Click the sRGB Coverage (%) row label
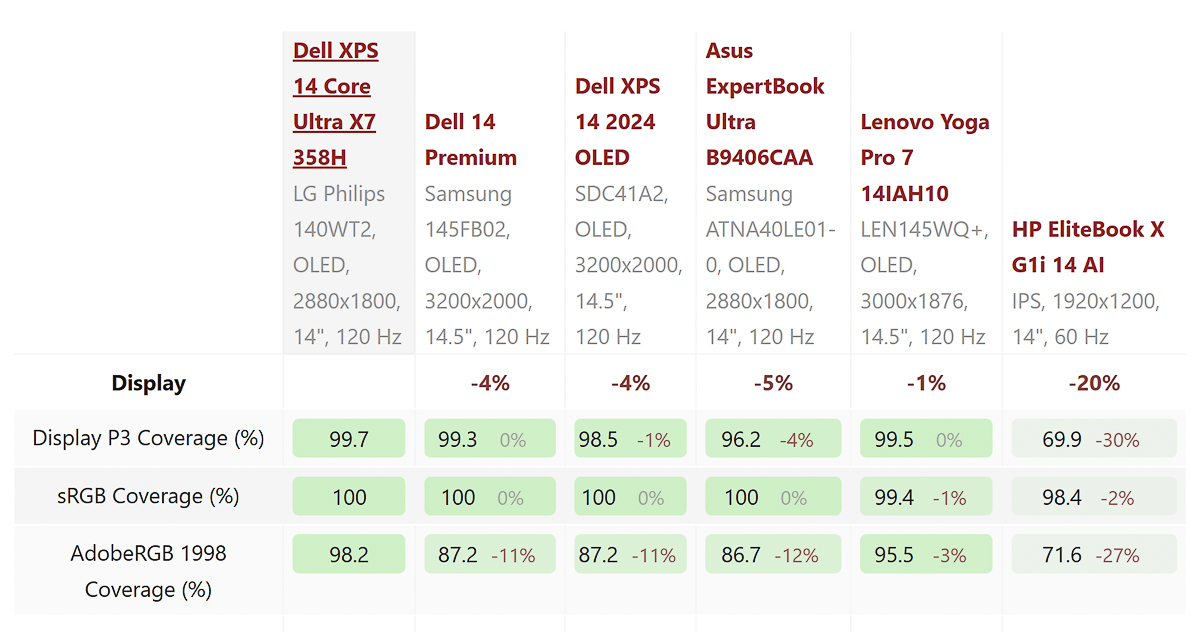This screenshot has width=1200, height=632. (148, 496)
